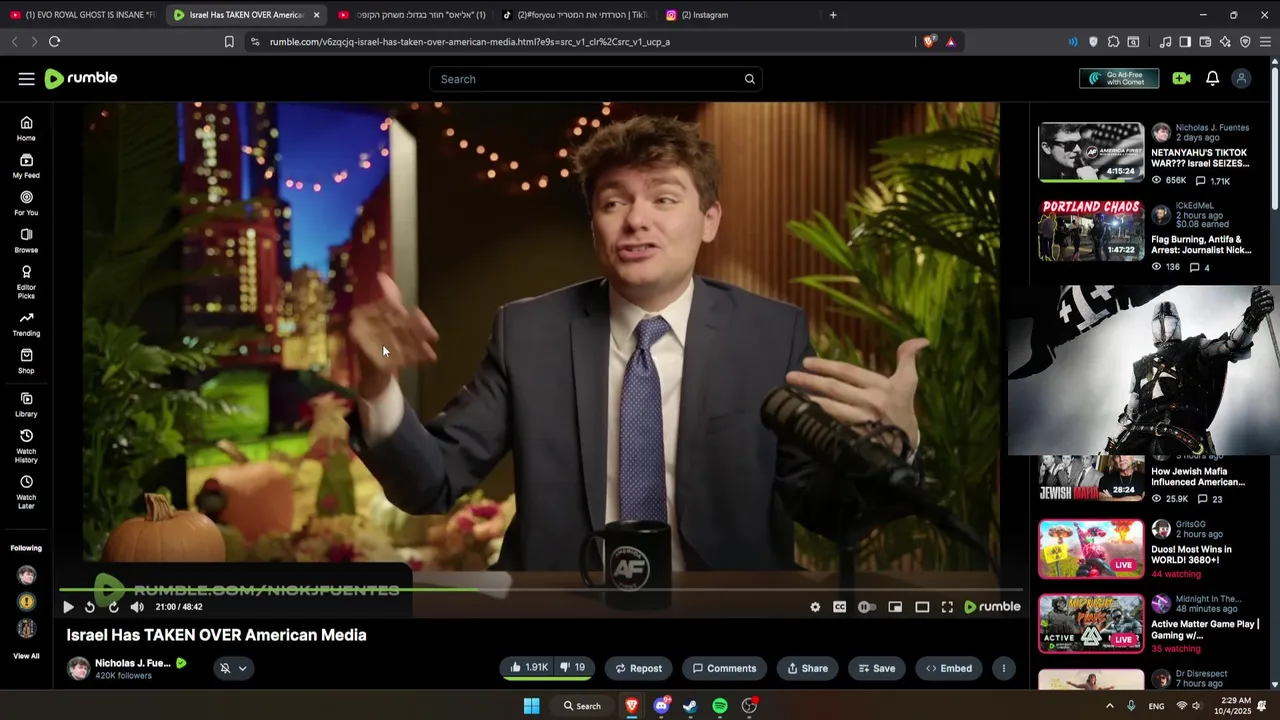Open Brave main menu hamburger
This screenshot has width=1280, height=720.
pos(1265,42)
